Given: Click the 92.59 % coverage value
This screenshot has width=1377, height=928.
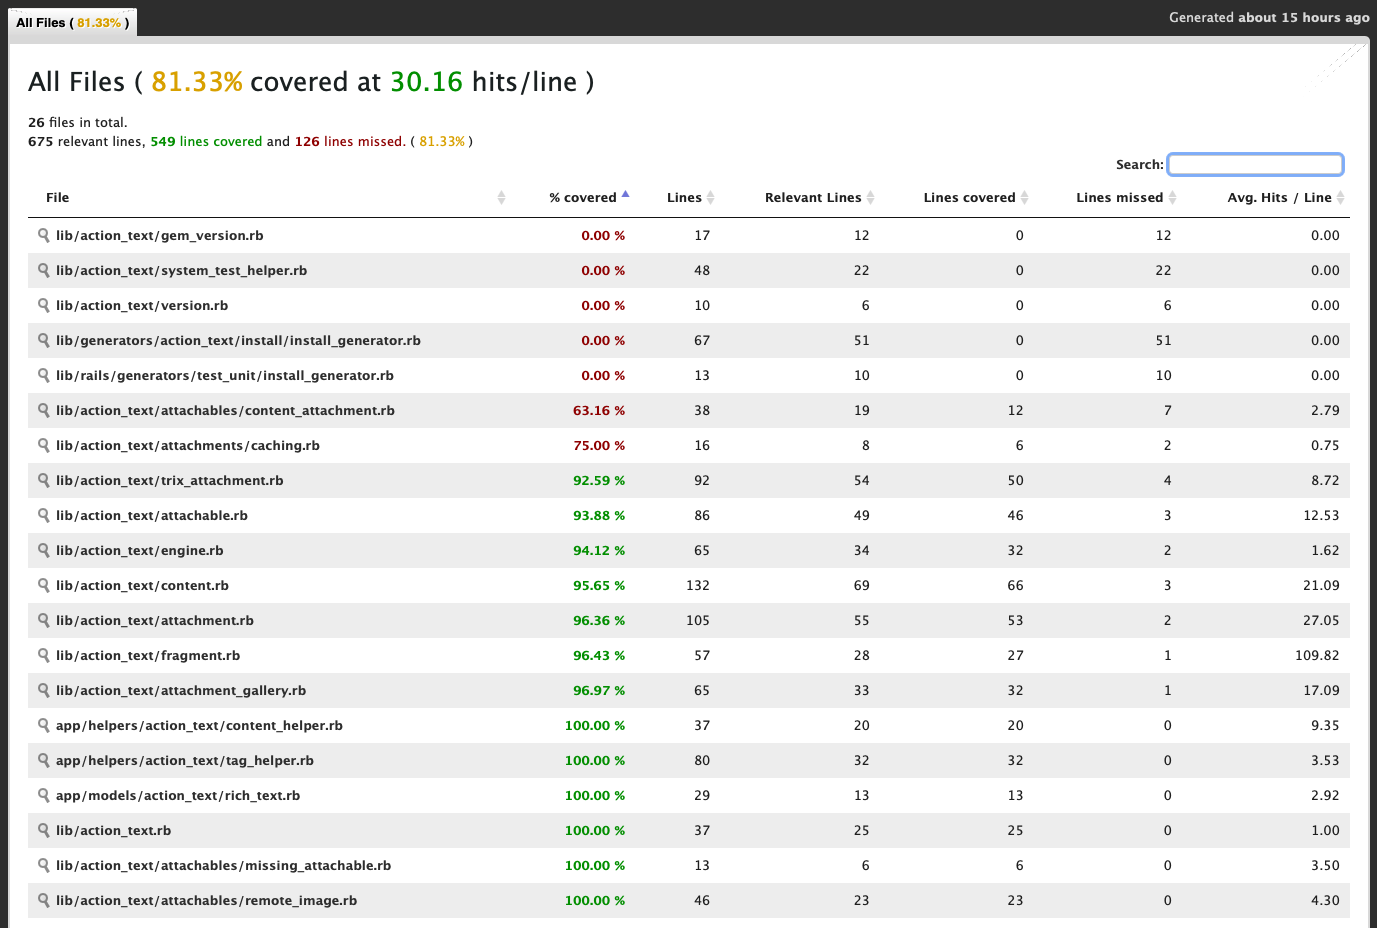Looking at the screenshot, I should [x=599, y=481].
